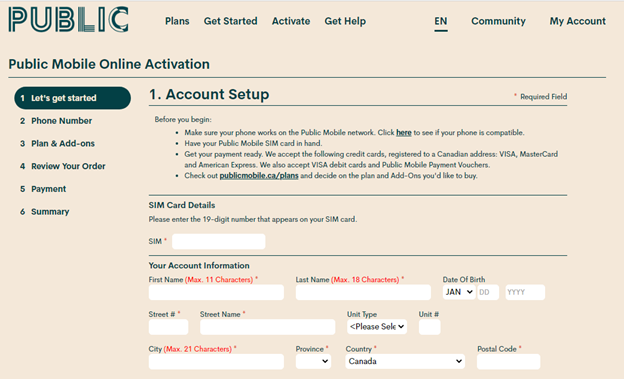Click the Street Name field
This screenshot has width=624, height=379.
(267, 327)
